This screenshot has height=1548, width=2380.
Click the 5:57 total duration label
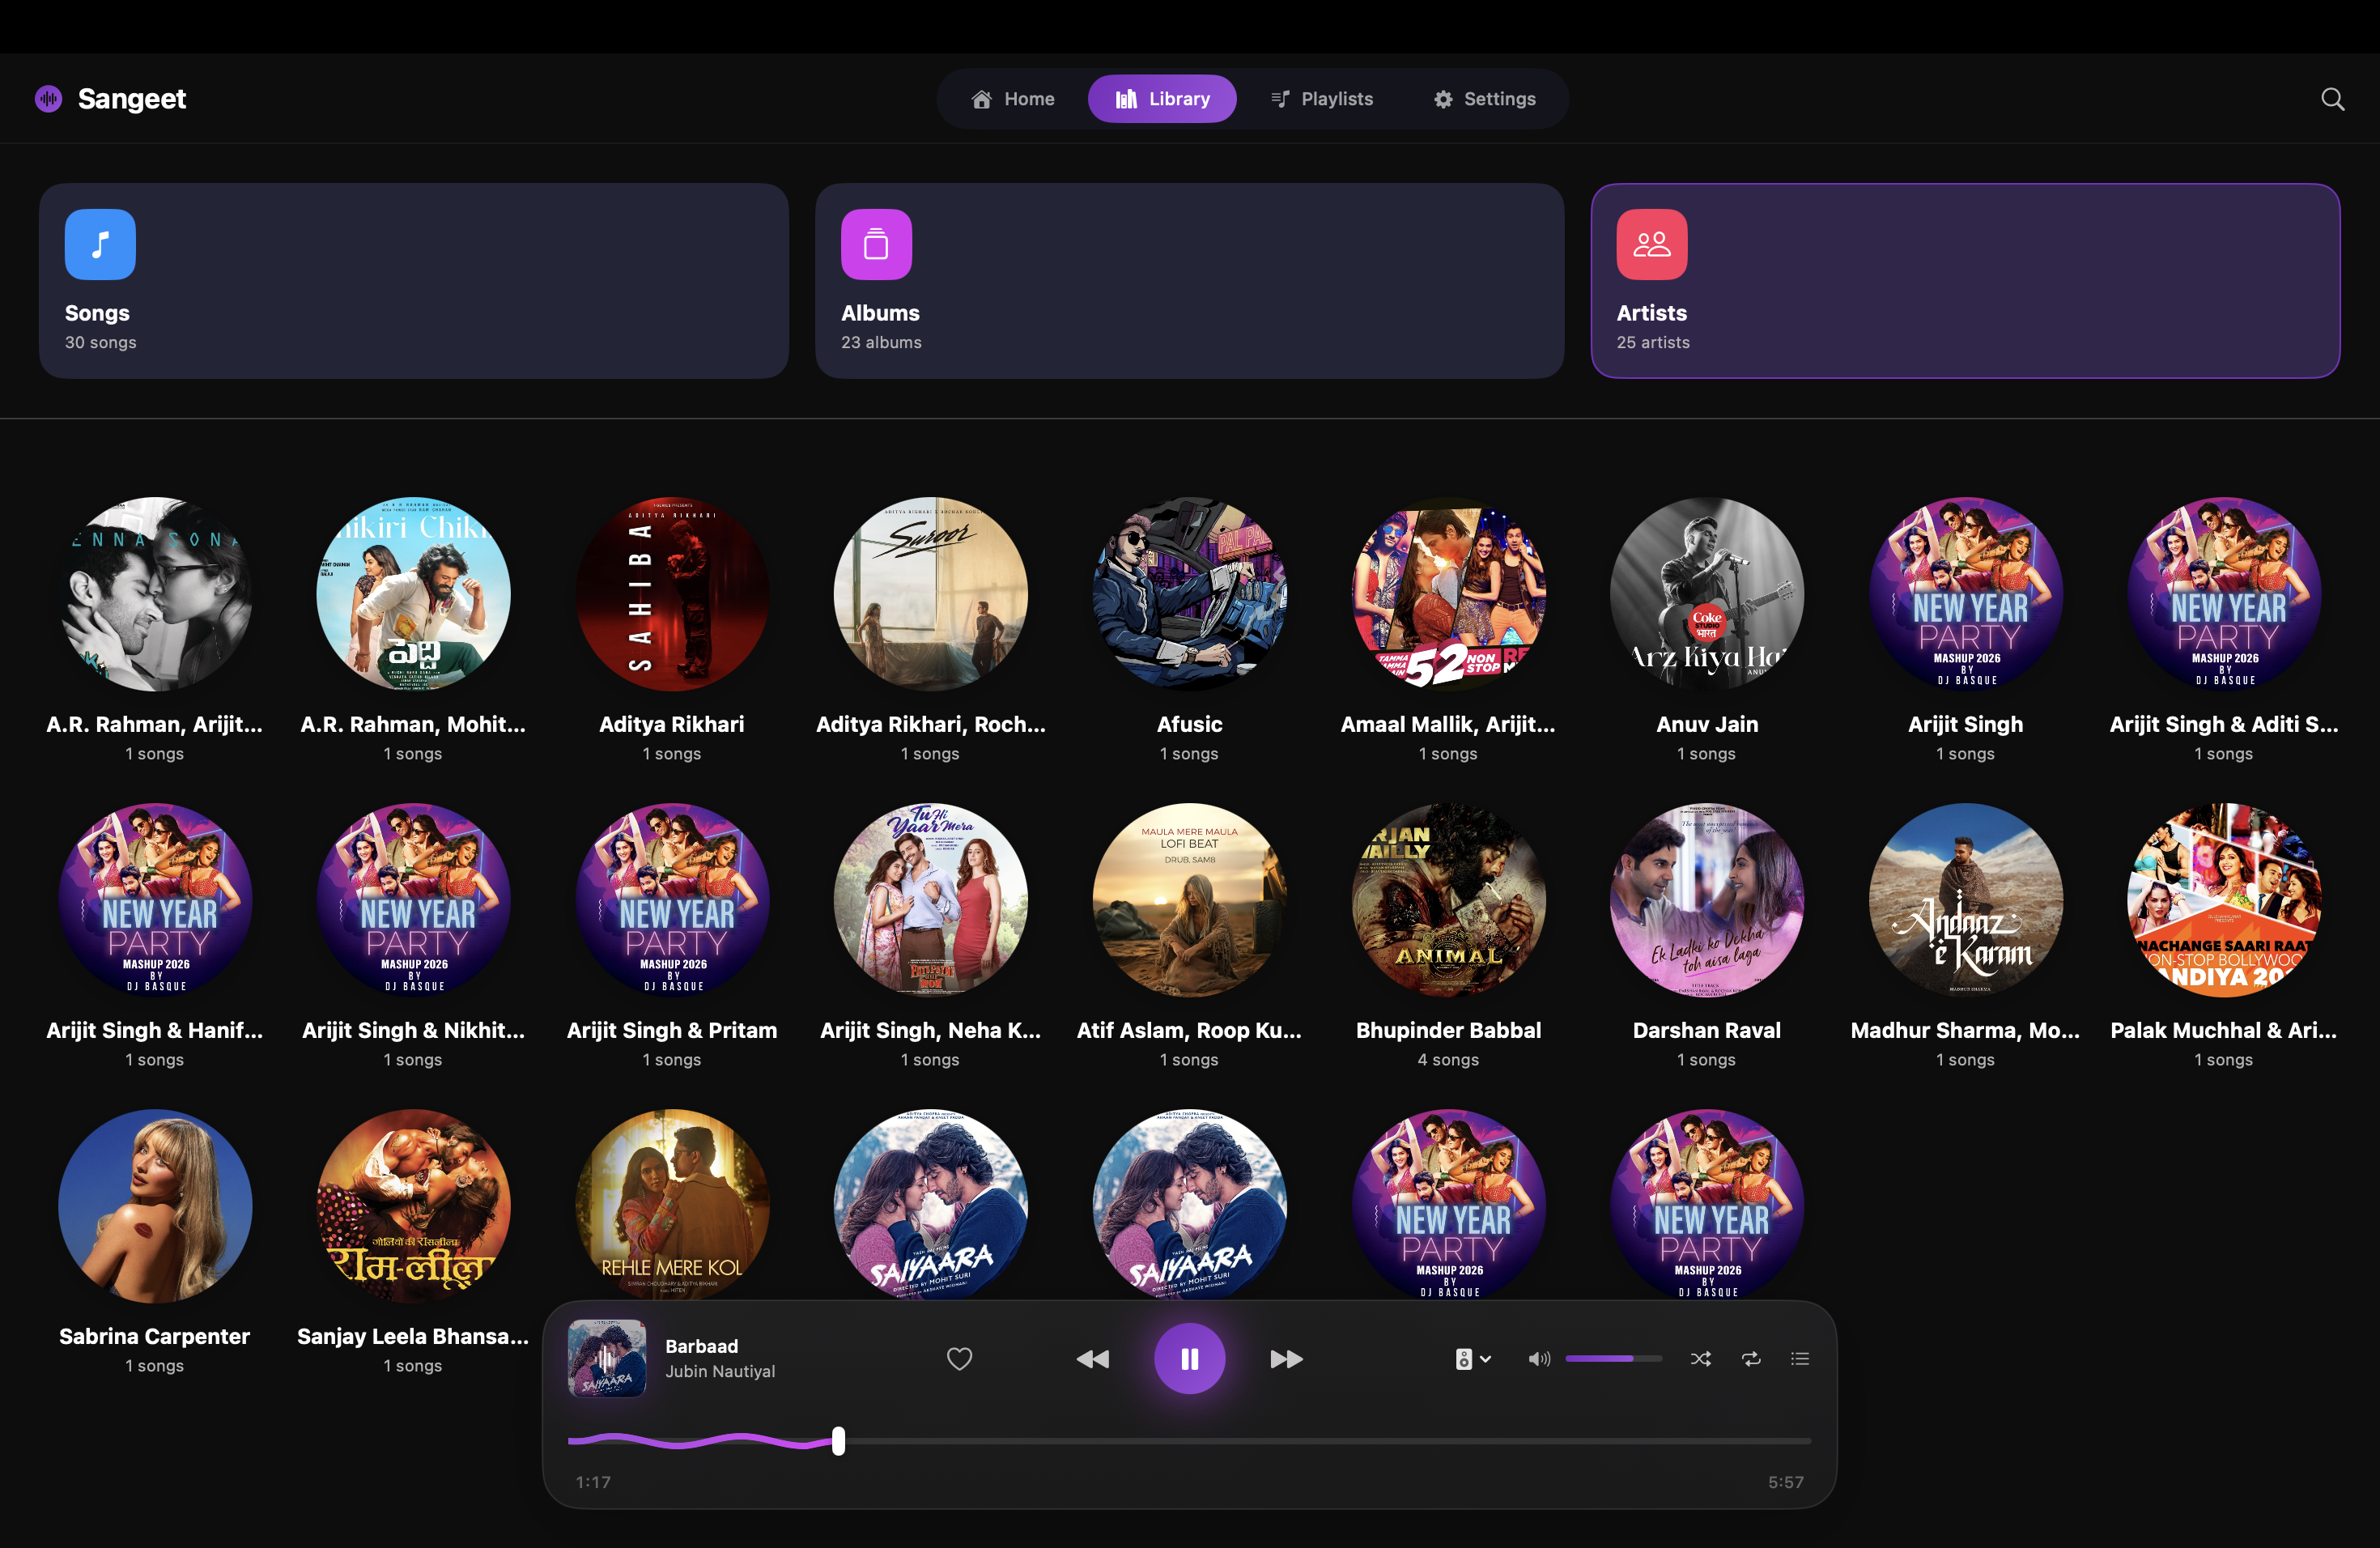click(1785, 1482)
